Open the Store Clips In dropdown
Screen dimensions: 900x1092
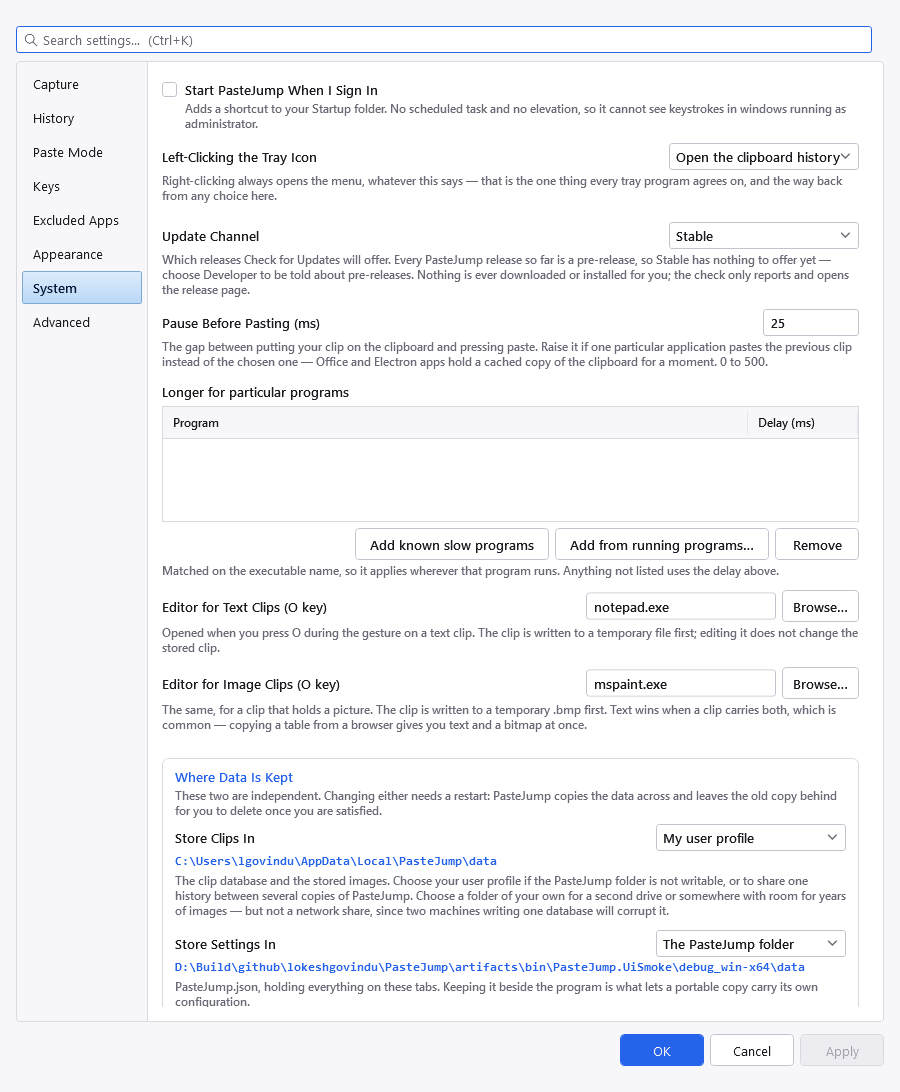750,838
